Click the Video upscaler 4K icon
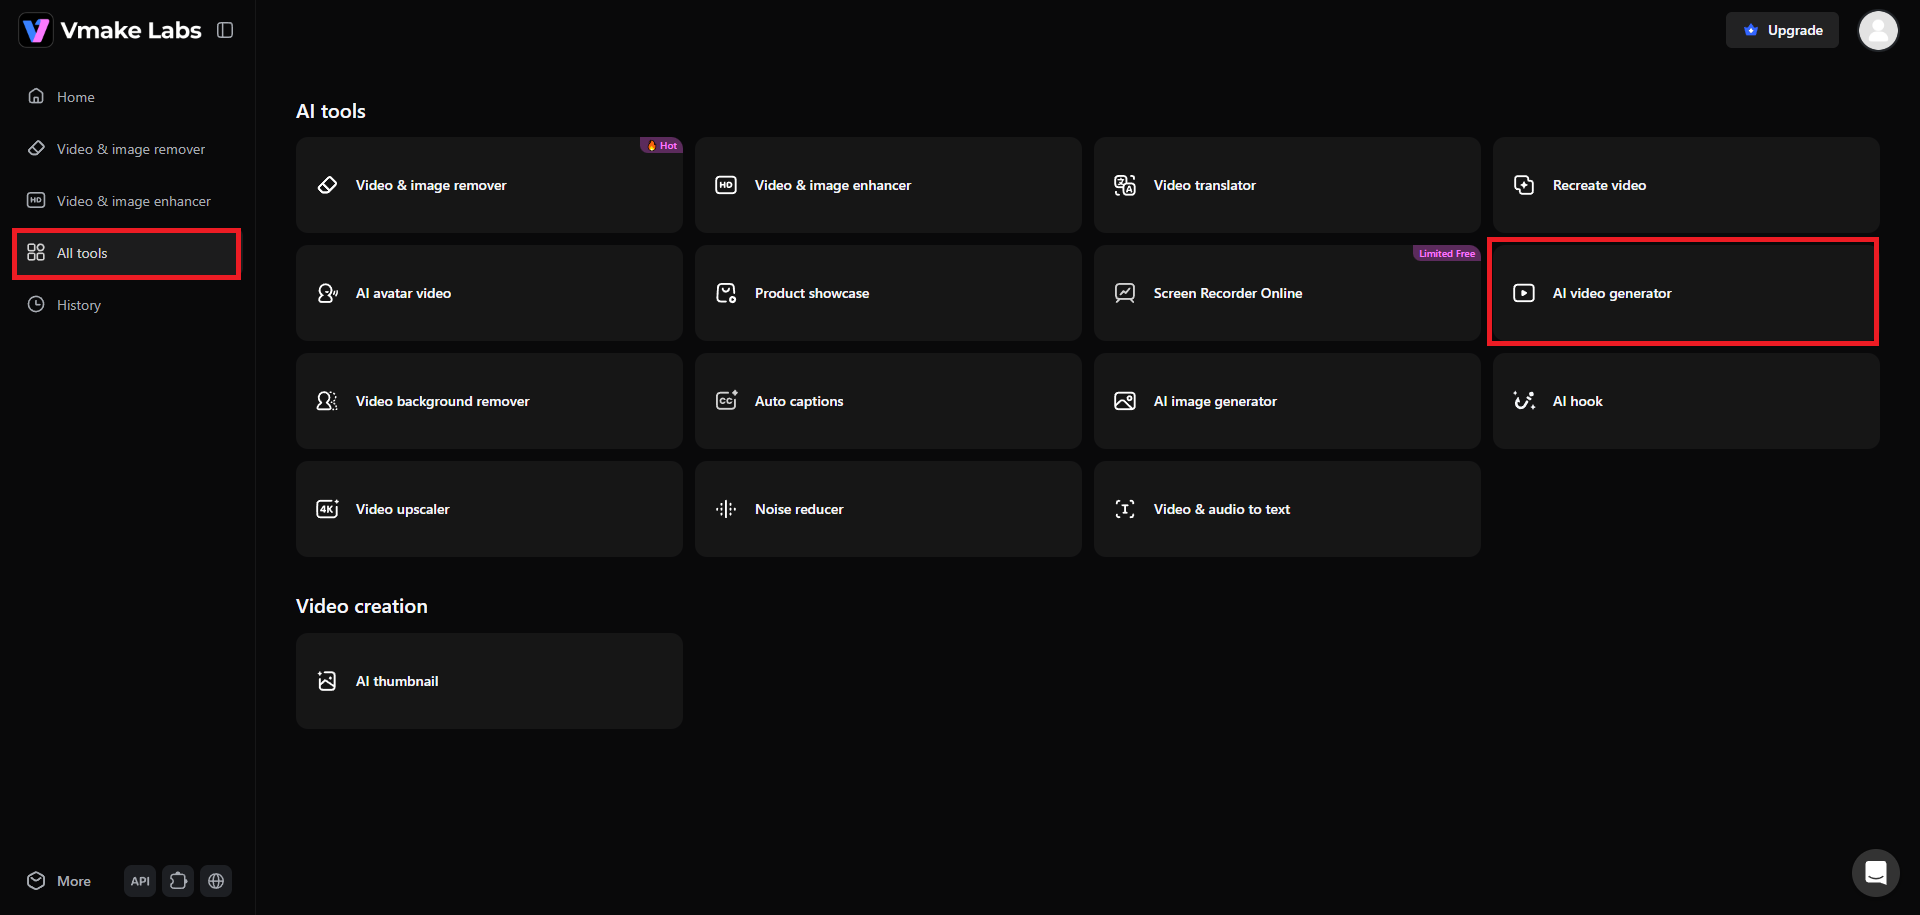1920x915 pixels. [327, 509]
